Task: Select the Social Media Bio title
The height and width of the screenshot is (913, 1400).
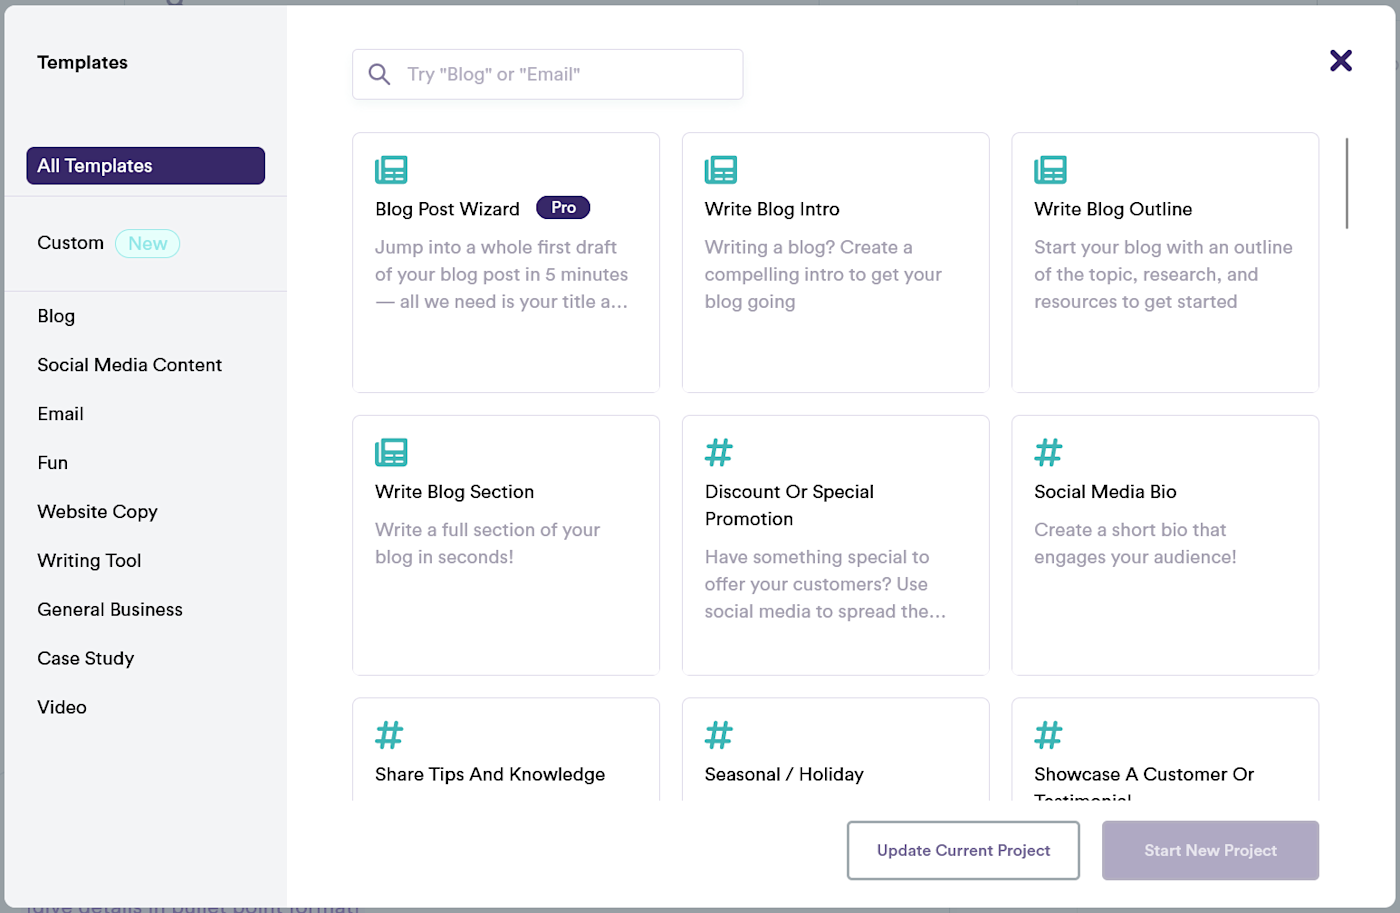Action: tap(1105, 492)
